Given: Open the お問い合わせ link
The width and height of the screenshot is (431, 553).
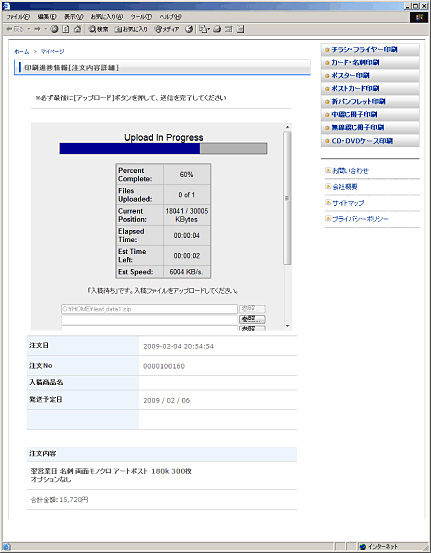Looking at the screenshot, I should pos(350,171).
